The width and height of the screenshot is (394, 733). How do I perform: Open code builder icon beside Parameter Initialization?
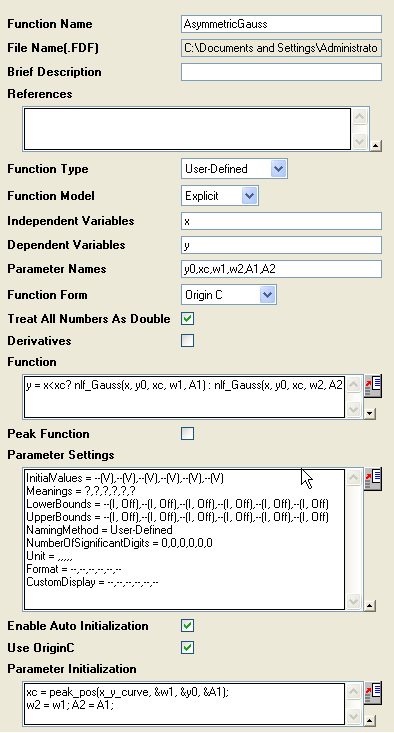click(x=373, y=693)
